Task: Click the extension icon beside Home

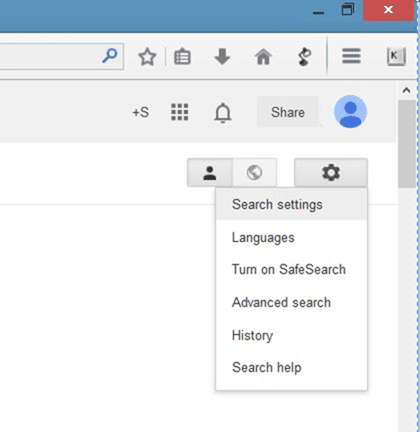Action: coord(304,56)
